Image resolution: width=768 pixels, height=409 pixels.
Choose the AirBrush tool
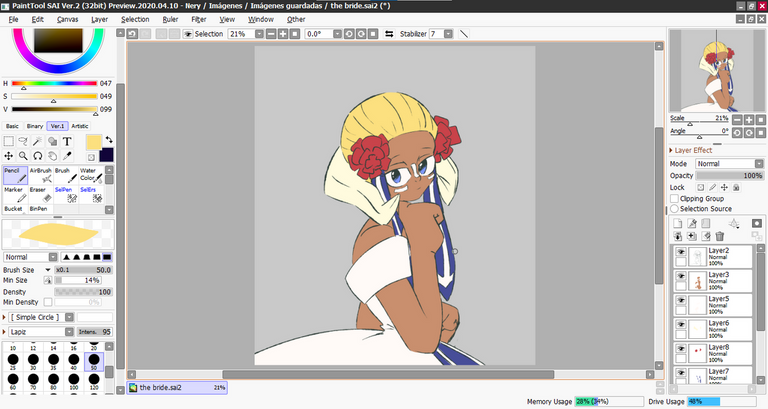pyautogui.click(x=41, y=175)
